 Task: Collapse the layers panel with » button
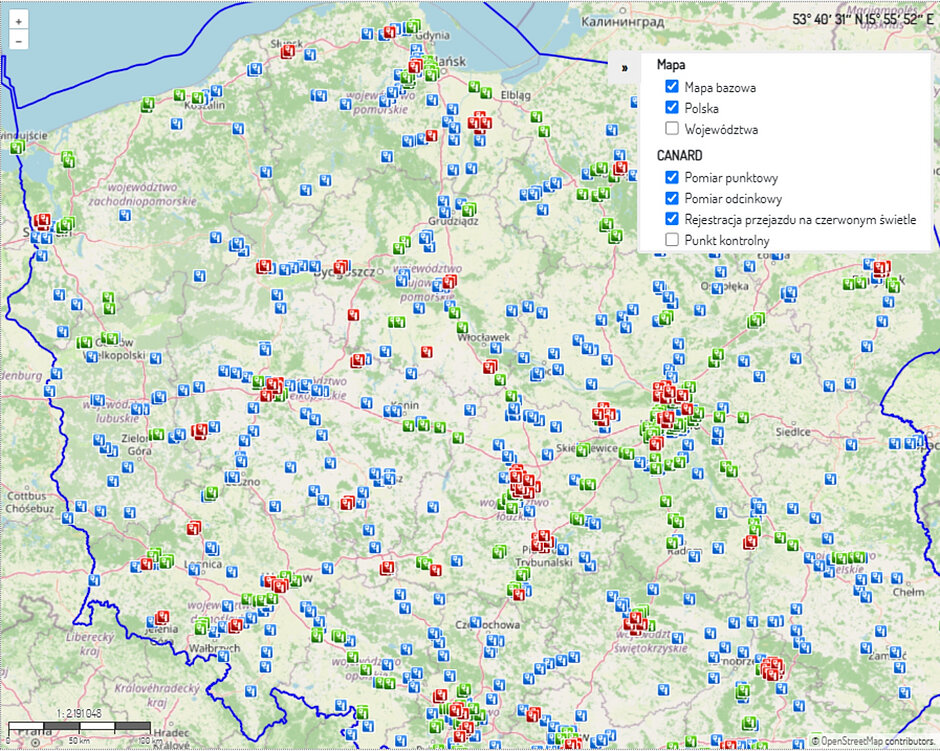coord(624,68)
